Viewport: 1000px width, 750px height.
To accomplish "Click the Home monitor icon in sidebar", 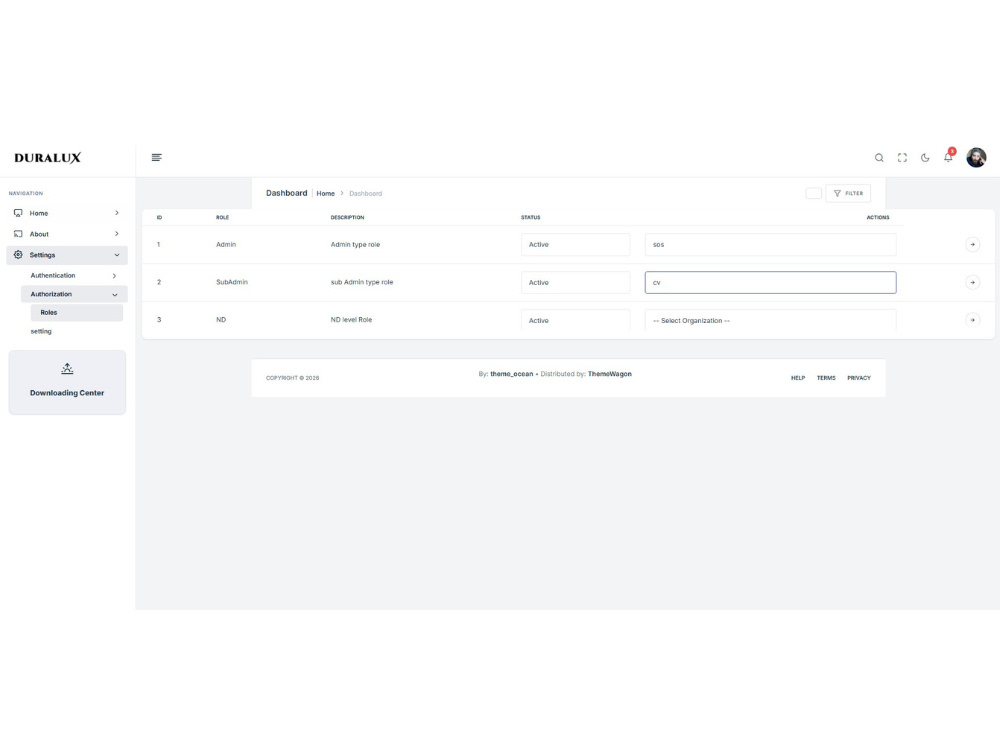I will point(18,213).
